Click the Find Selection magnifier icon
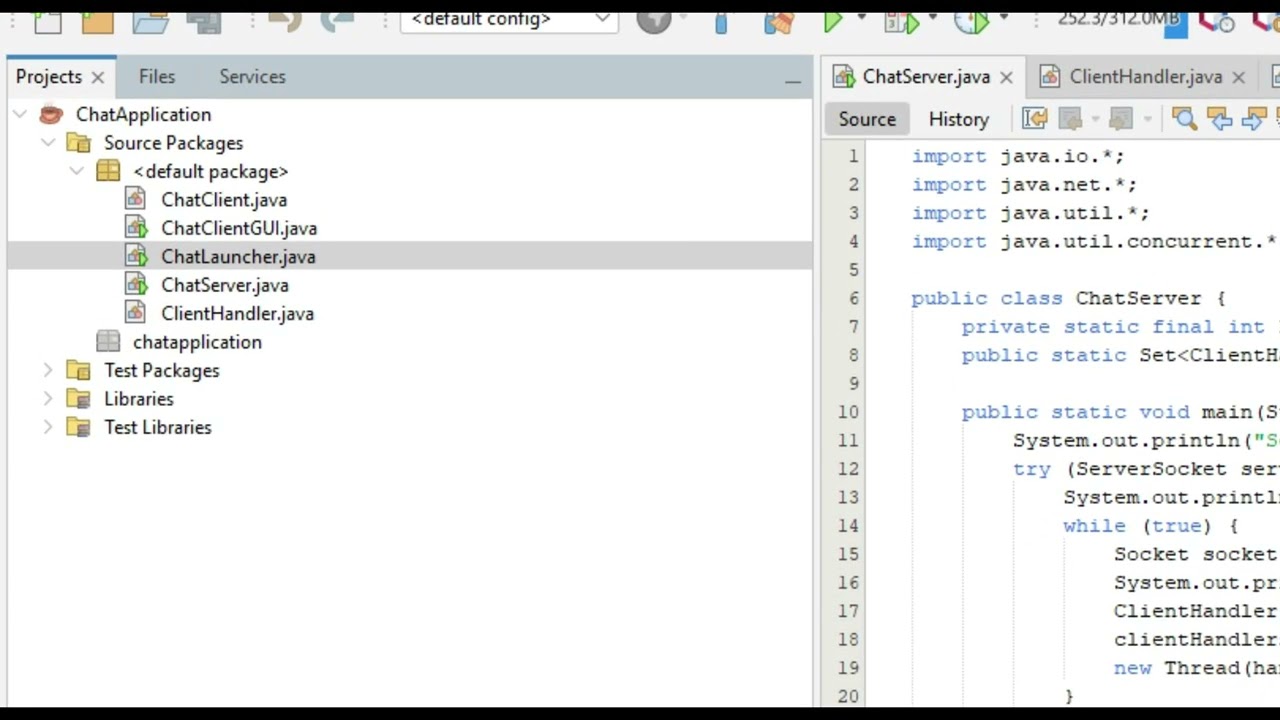 [x=1184, y=119]
